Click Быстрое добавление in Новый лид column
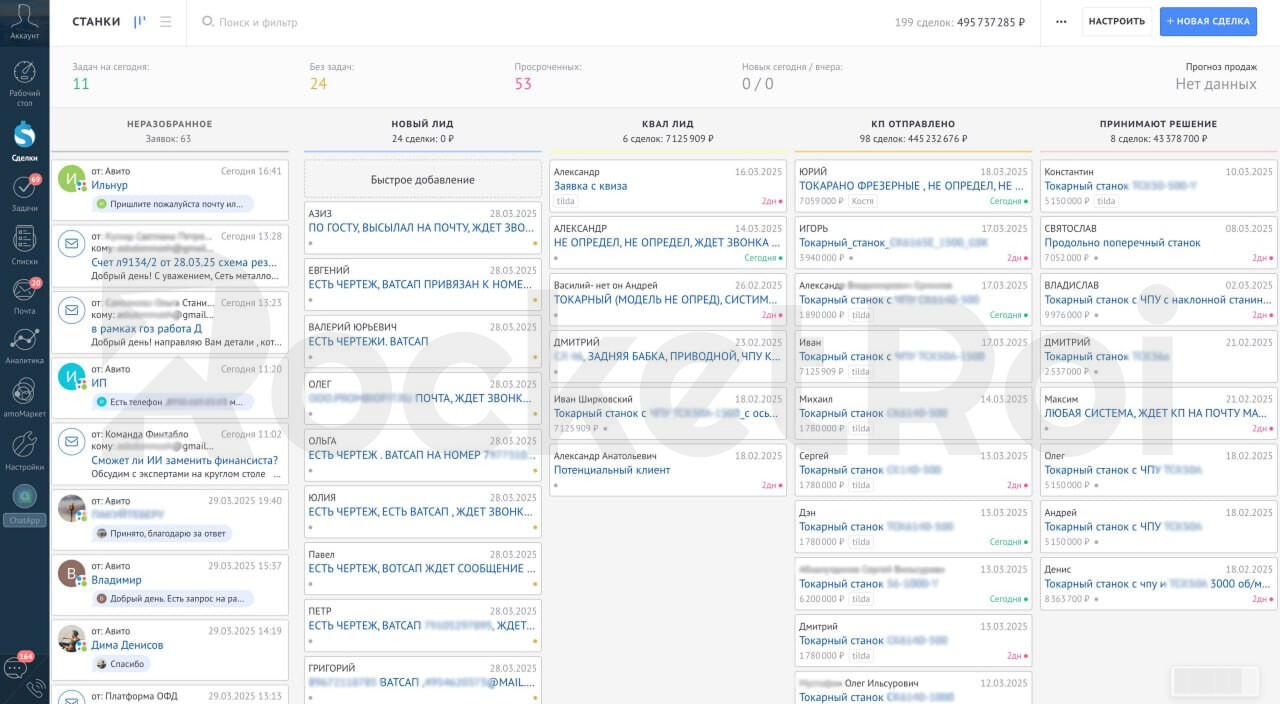The height and width of the screenshot is (704, 1280). (422, 180)
